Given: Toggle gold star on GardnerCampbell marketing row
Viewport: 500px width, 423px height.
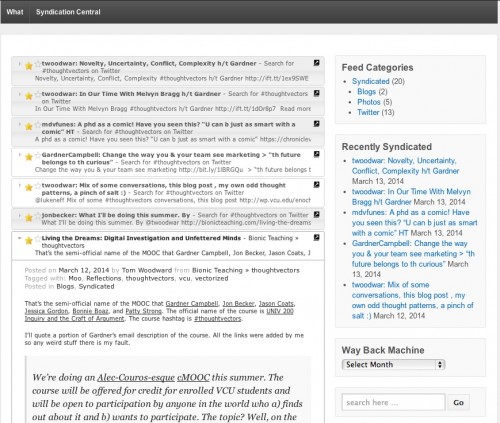Looking at the screenshot, I should [29, 157].
